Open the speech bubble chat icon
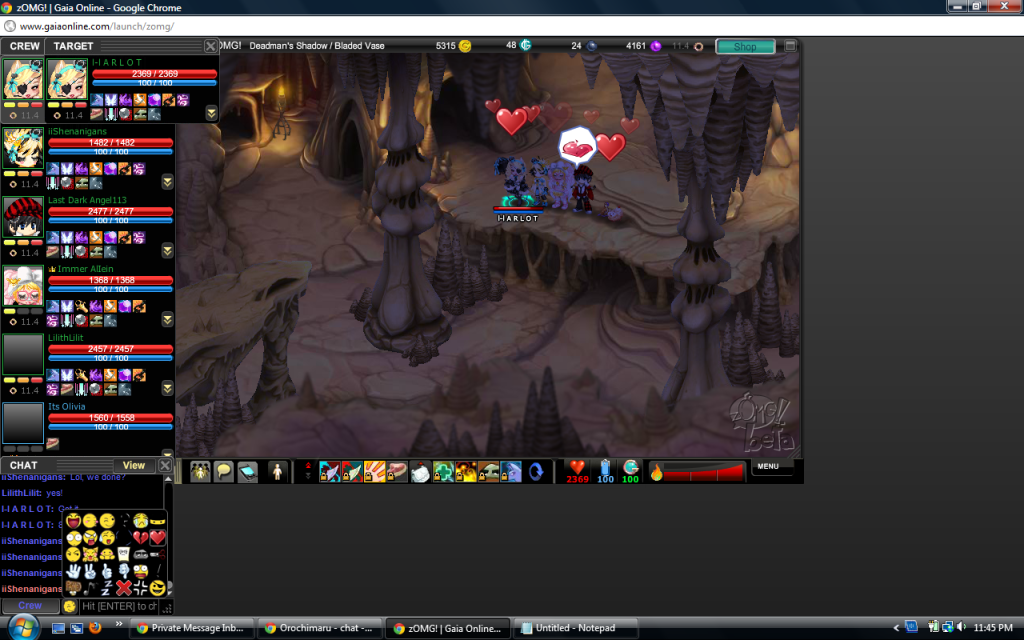1024x640 pixels. [x=223, y=472]
